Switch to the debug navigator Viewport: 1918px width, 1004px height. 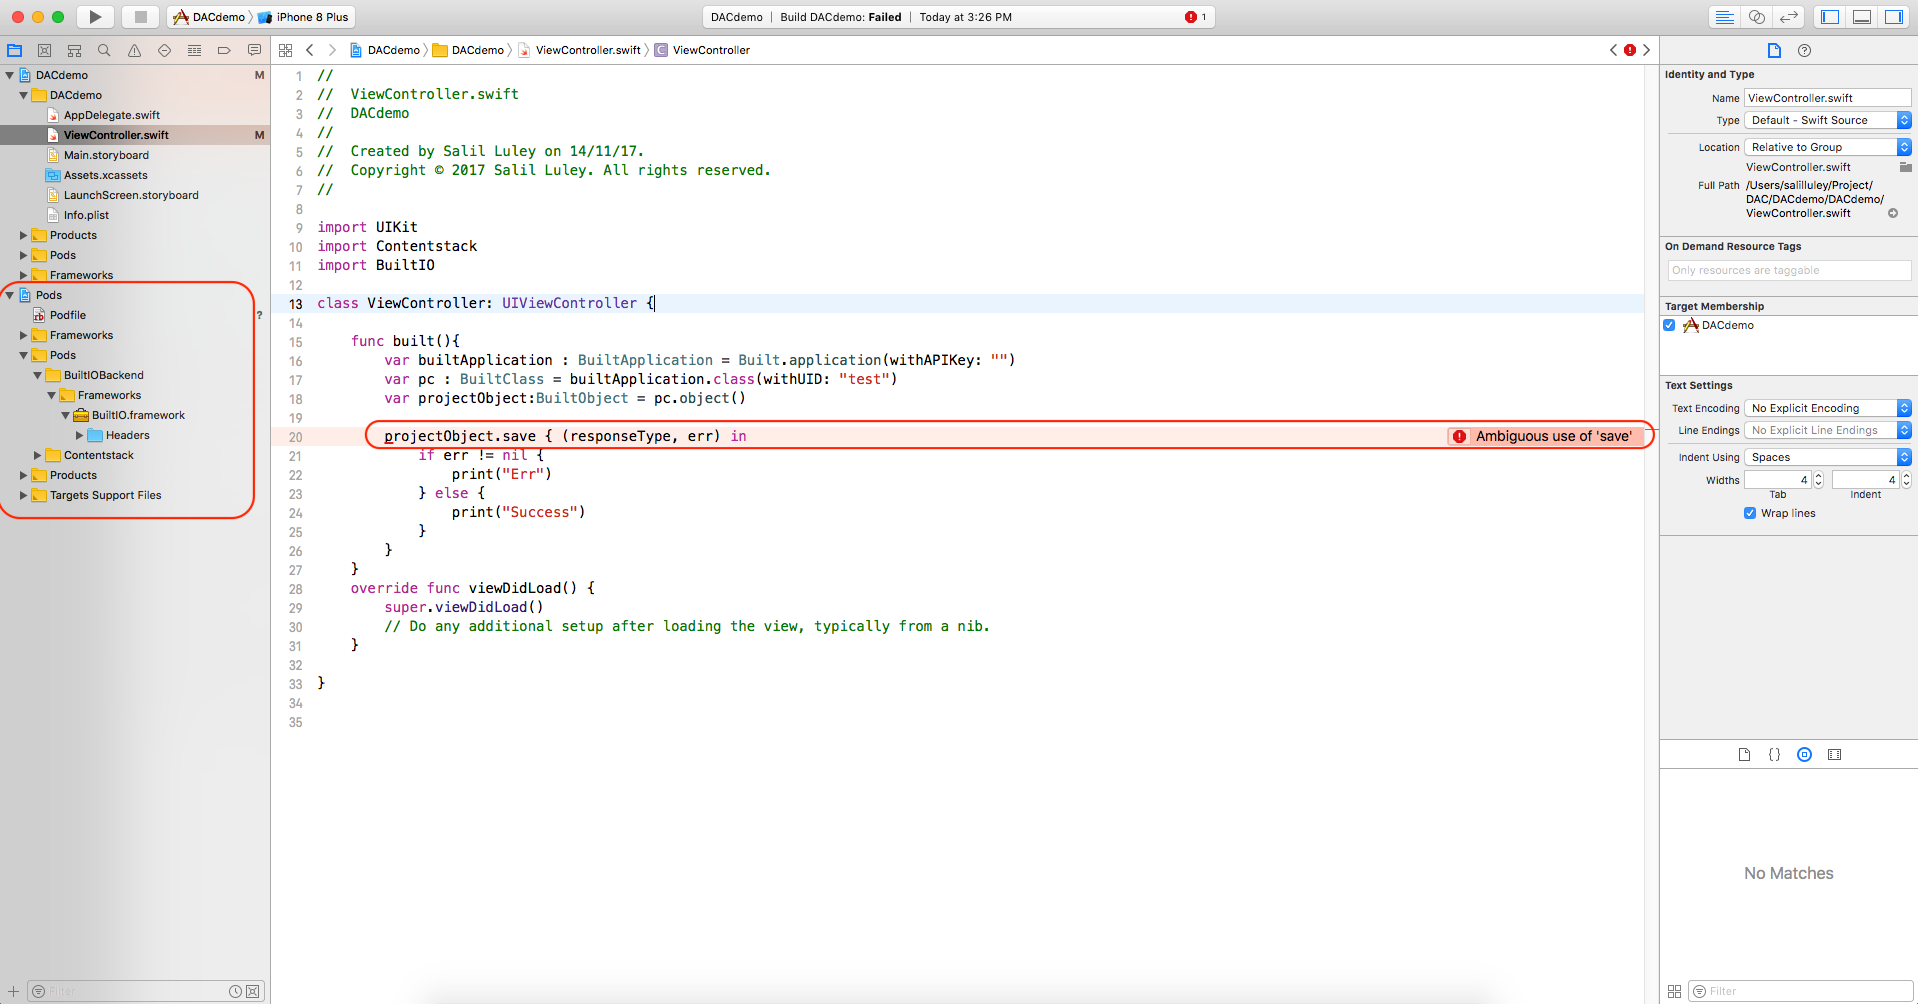tap(194, 50)
